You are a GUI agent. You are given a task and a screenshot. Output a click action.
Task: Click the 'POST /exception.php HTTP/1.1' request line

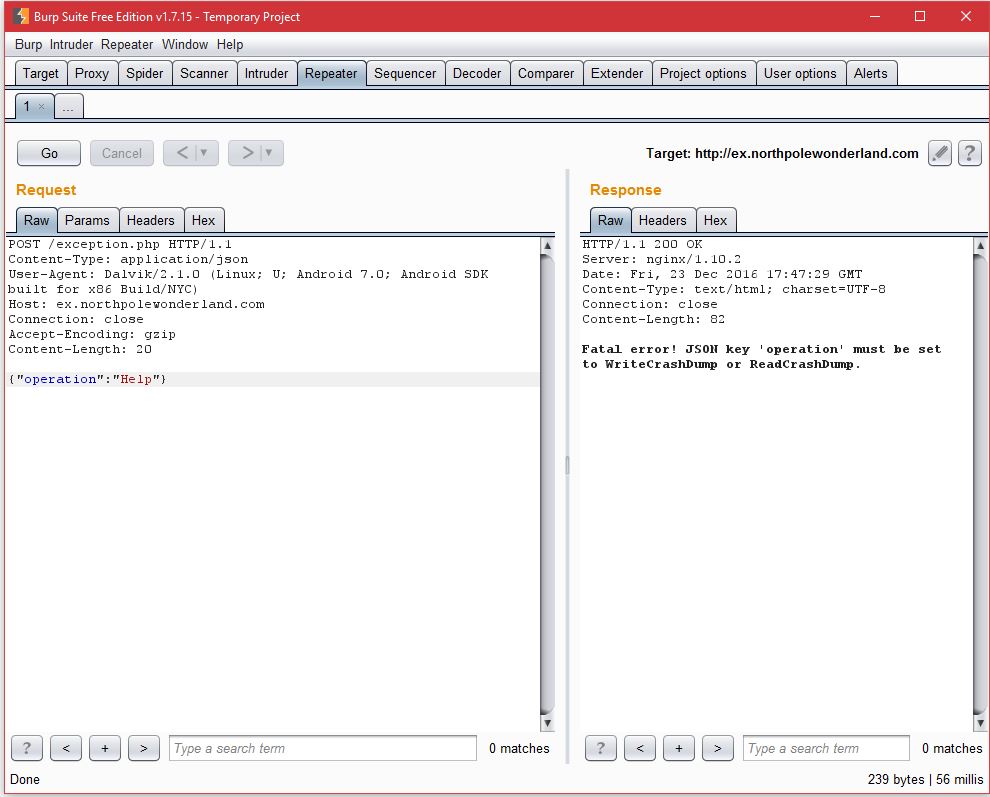point(120,244)
